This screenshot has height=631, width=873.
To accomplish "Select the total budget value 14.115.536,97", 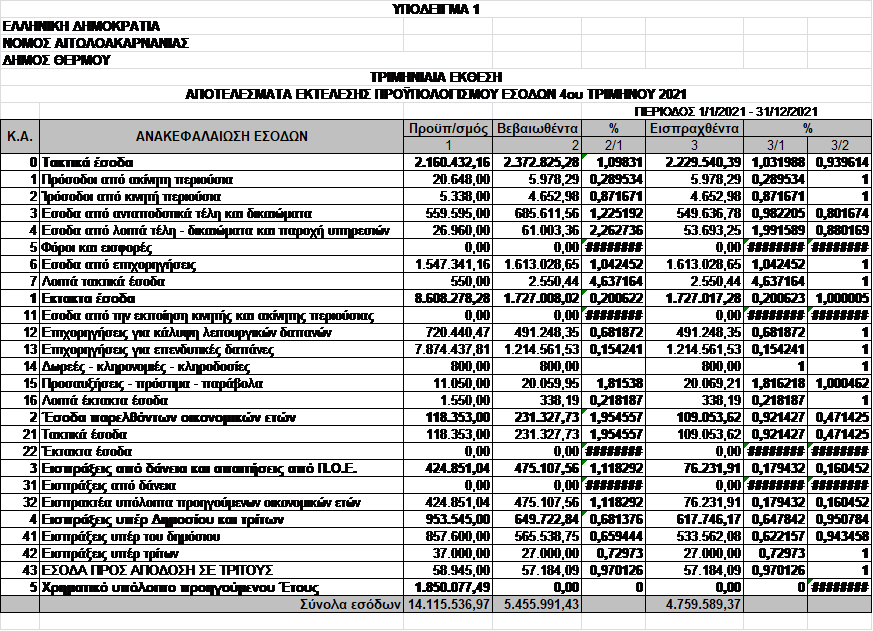I will pos(449,604).
